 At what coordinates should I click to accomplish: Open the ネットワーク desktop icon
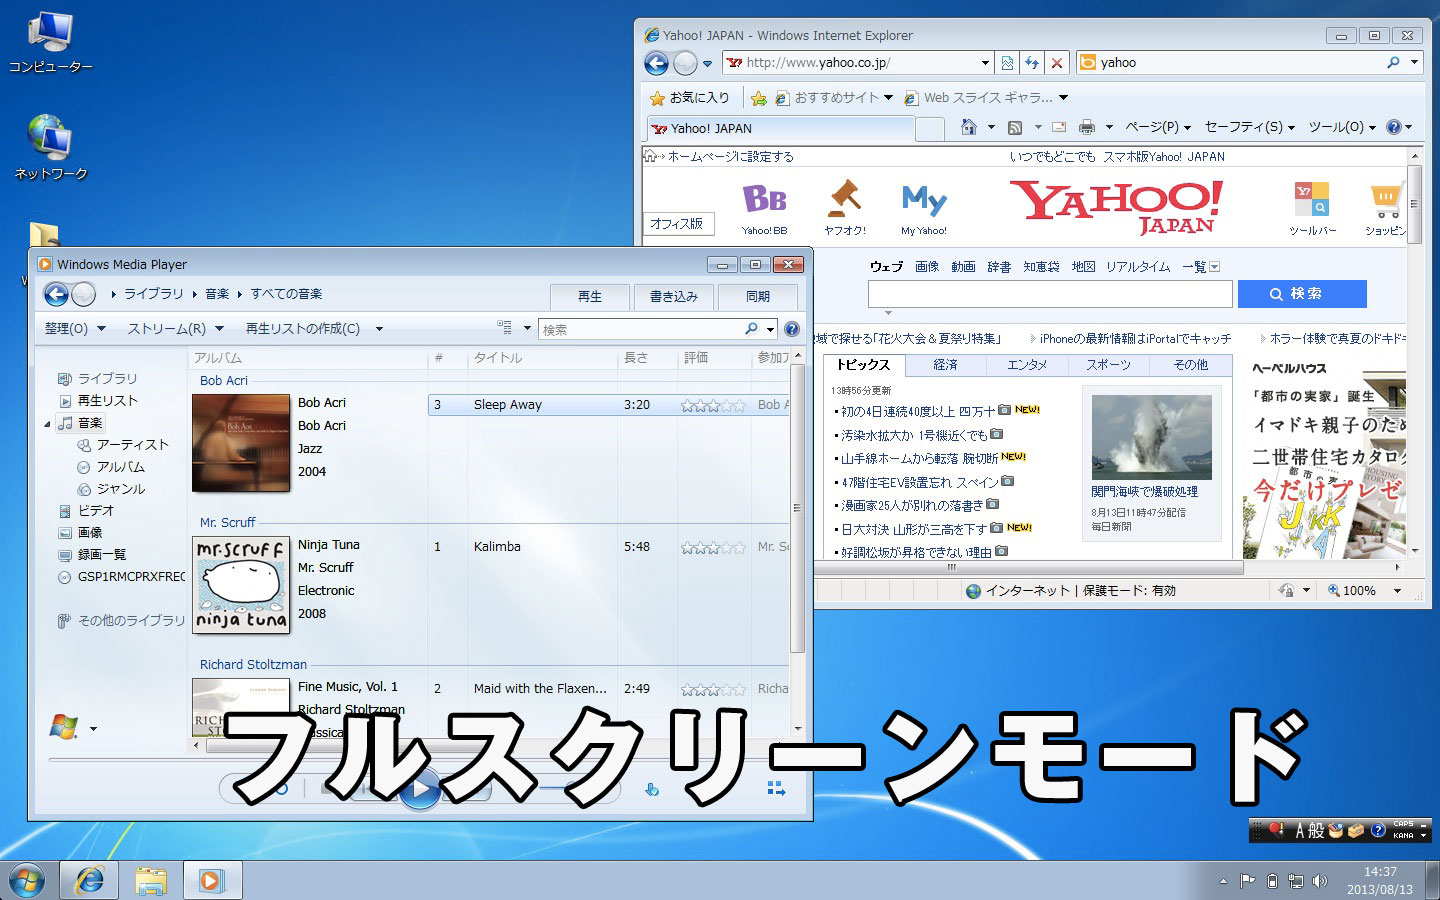point(50,147)
